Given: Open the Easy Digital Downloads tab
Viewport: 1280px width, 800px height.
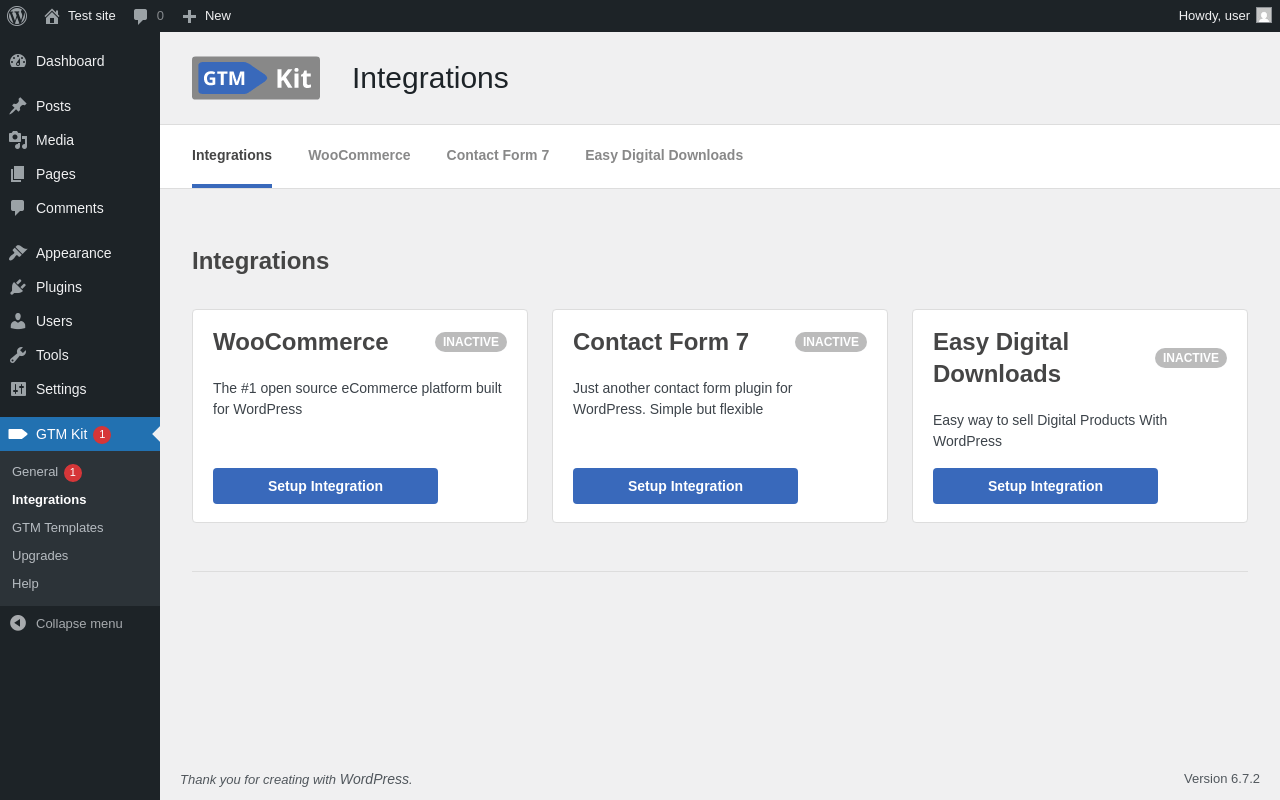Looking at the screenshot, I should coord(664,155).
